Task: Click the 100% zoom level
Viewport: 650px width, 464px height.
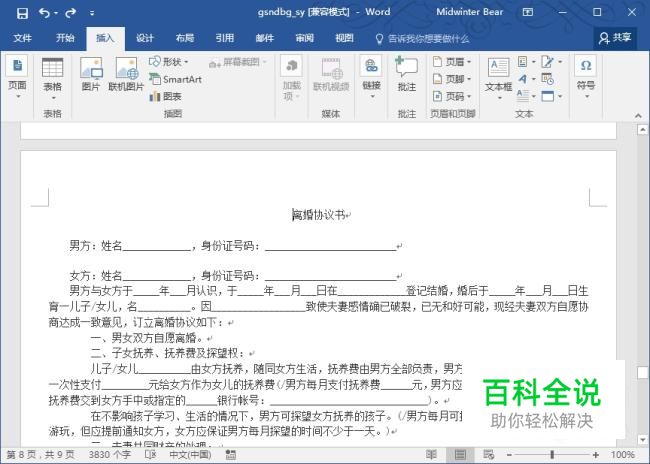Action: (x=623, y=455)
